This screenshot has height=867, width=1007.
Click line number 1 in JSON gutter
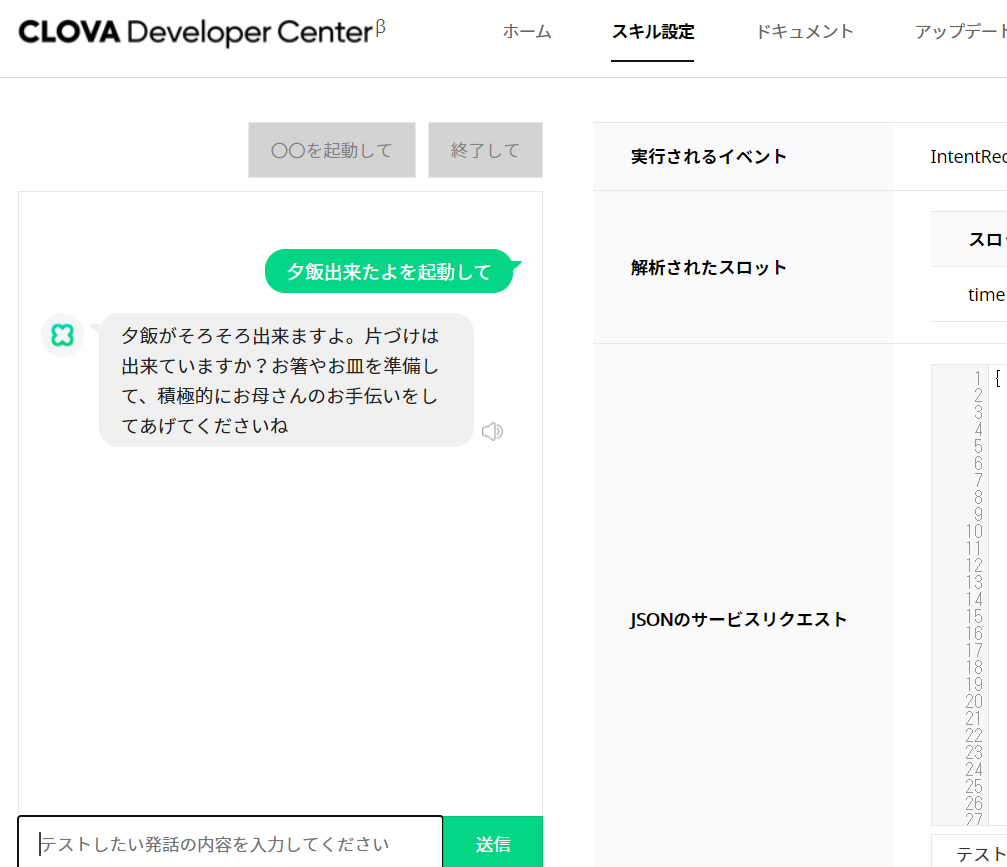[977, 378]
